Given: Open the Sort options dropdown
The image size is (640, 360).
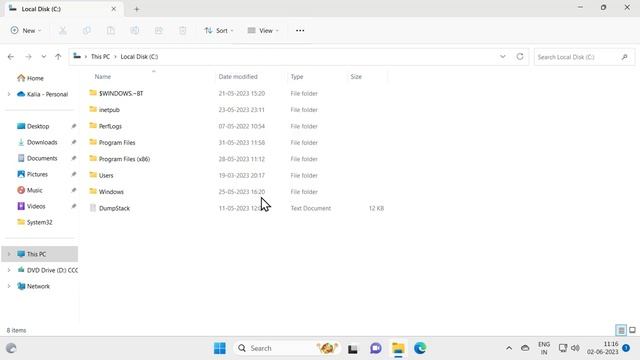Looking at the screenshot, I should (219, 31).
